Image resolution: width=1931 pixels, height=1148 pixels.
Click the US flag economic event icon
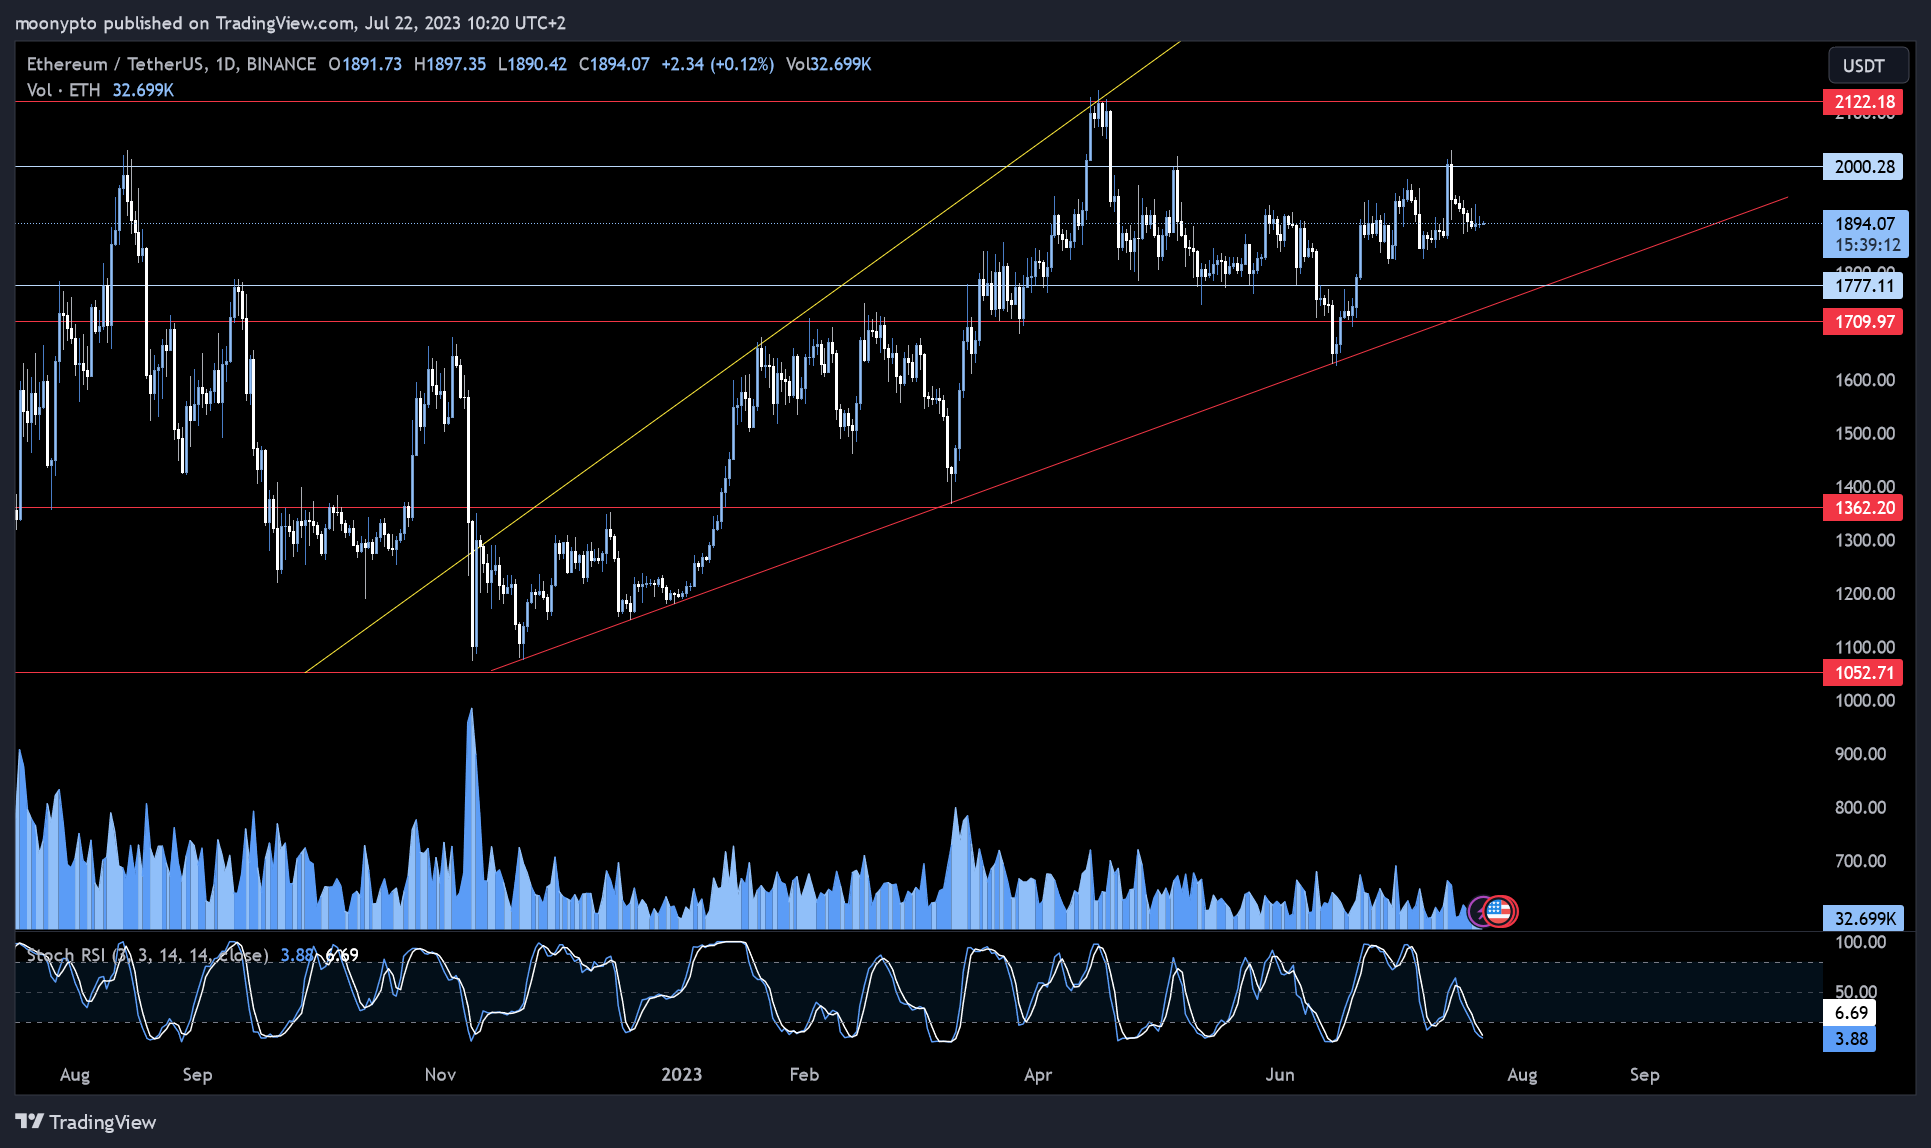tap(1498, 911)
